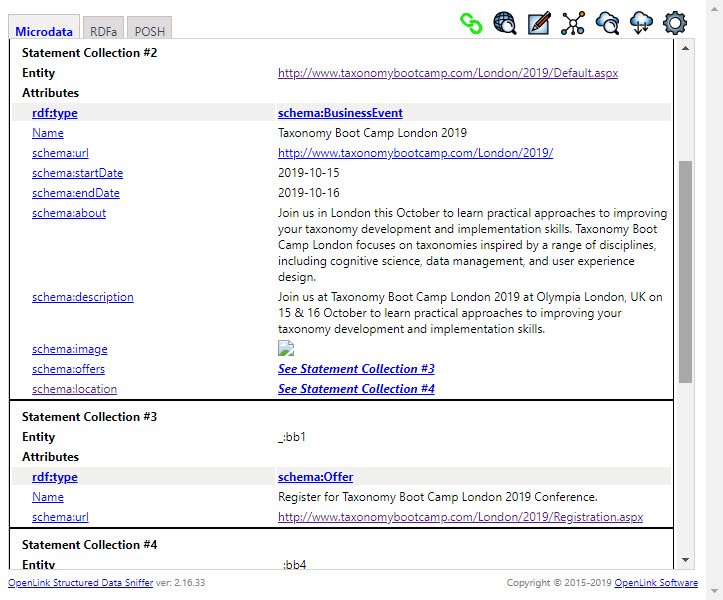Click schema:url in Statement Collection #3
This screenshot has width=723, height=600.
[x=60, y=517]
